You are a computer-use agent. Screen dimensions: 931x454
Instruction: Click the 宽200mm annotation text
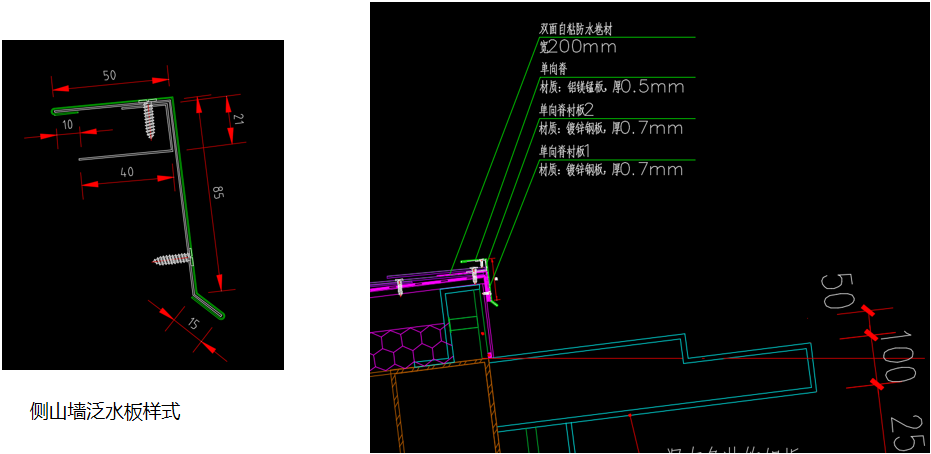point(578,47)
